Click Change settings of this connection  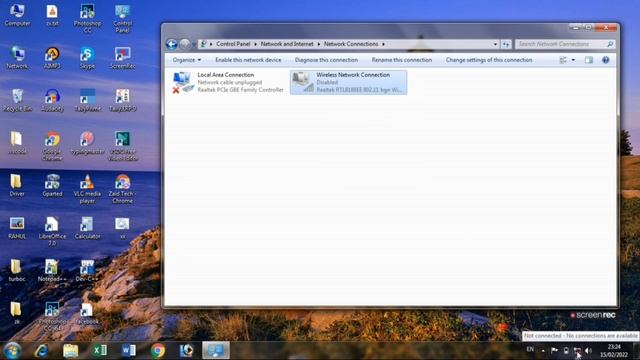click(489, 60)
